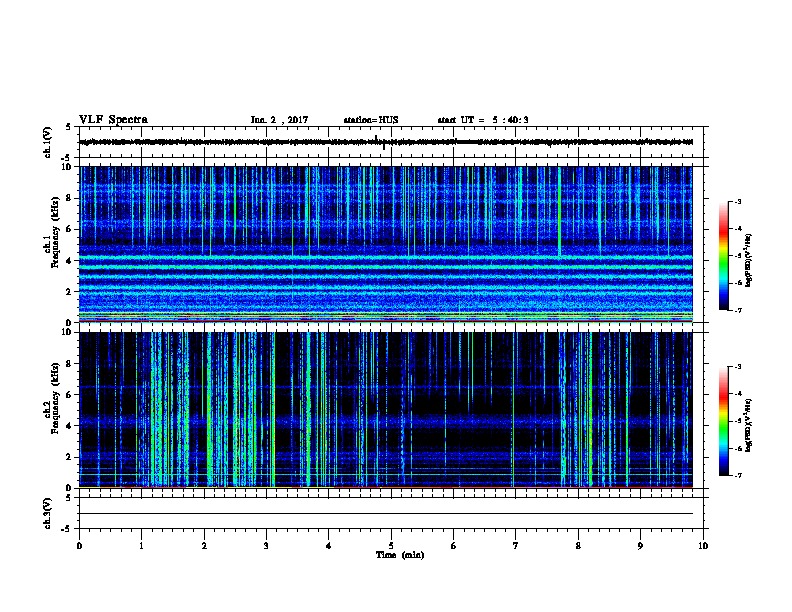The image size is (792, 612).
Task: Click the "ch.1(V)" vertical axis label
Action: [47, 142]
